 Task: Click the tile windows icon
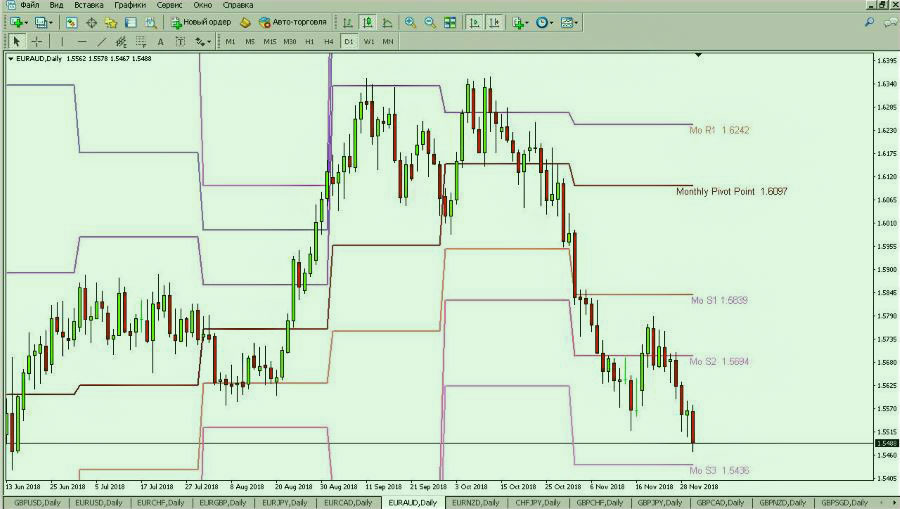click(450, 22)
